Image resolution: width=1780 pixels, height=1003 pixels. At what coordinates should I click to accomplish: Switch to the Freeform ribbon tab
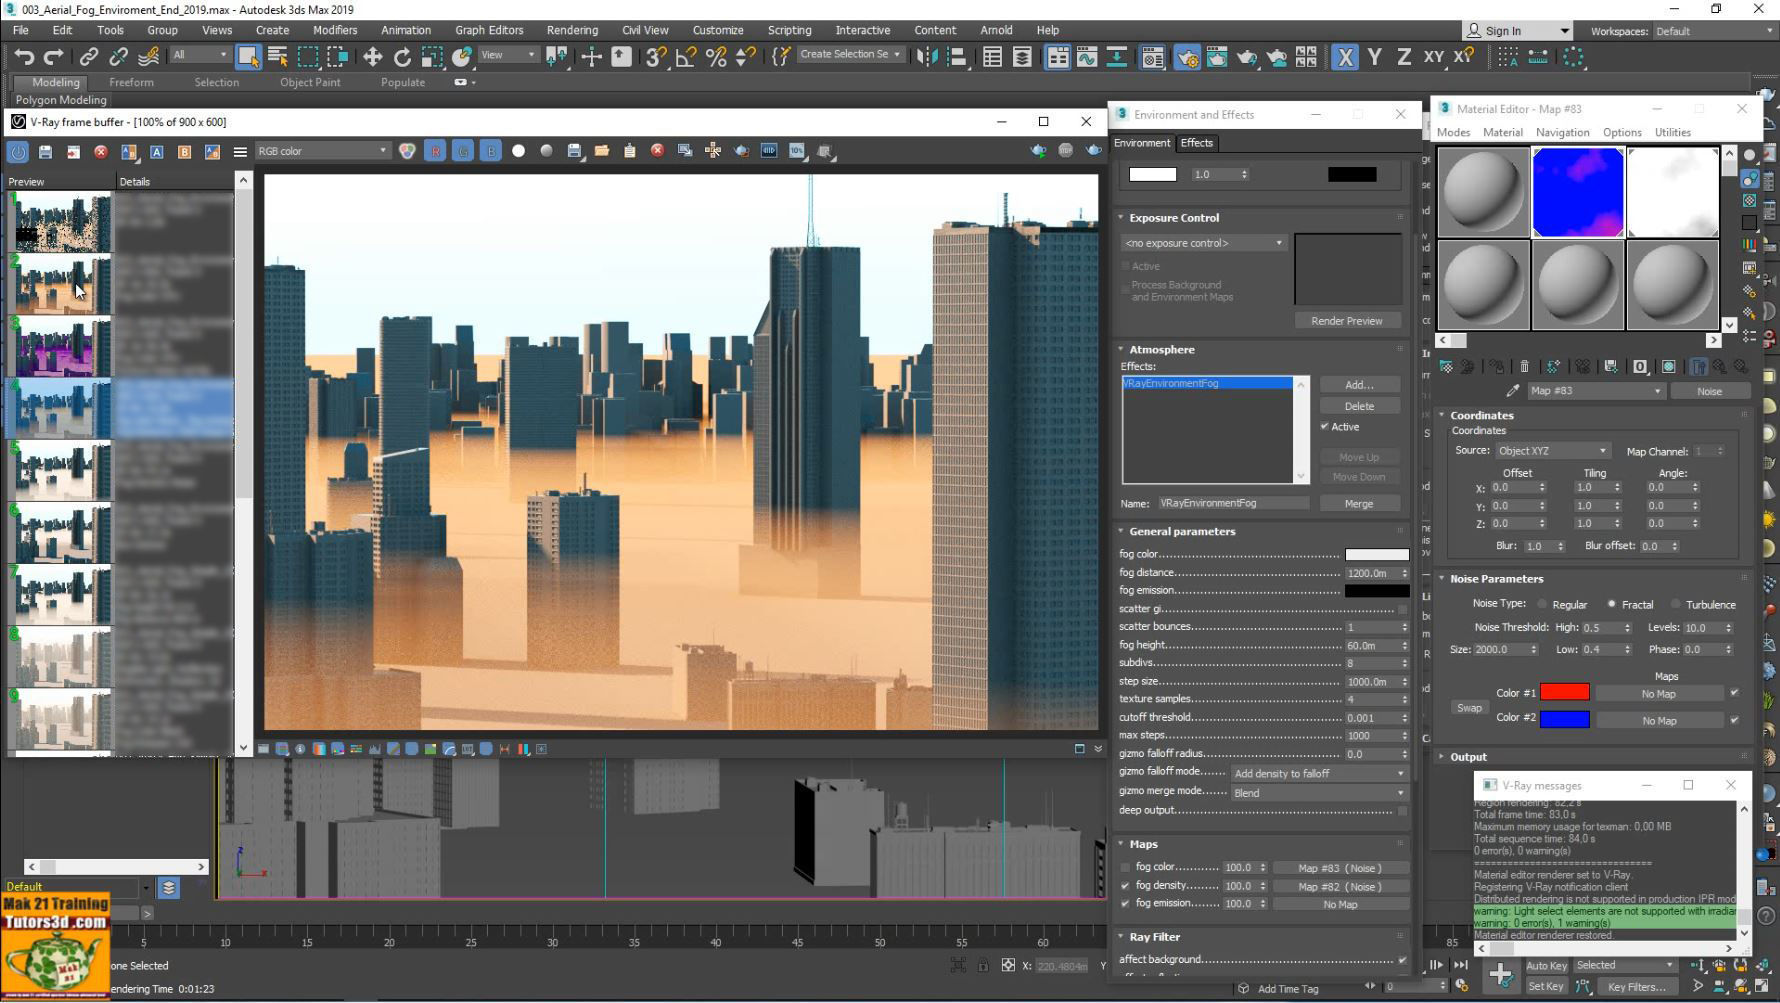click(131, 82)
